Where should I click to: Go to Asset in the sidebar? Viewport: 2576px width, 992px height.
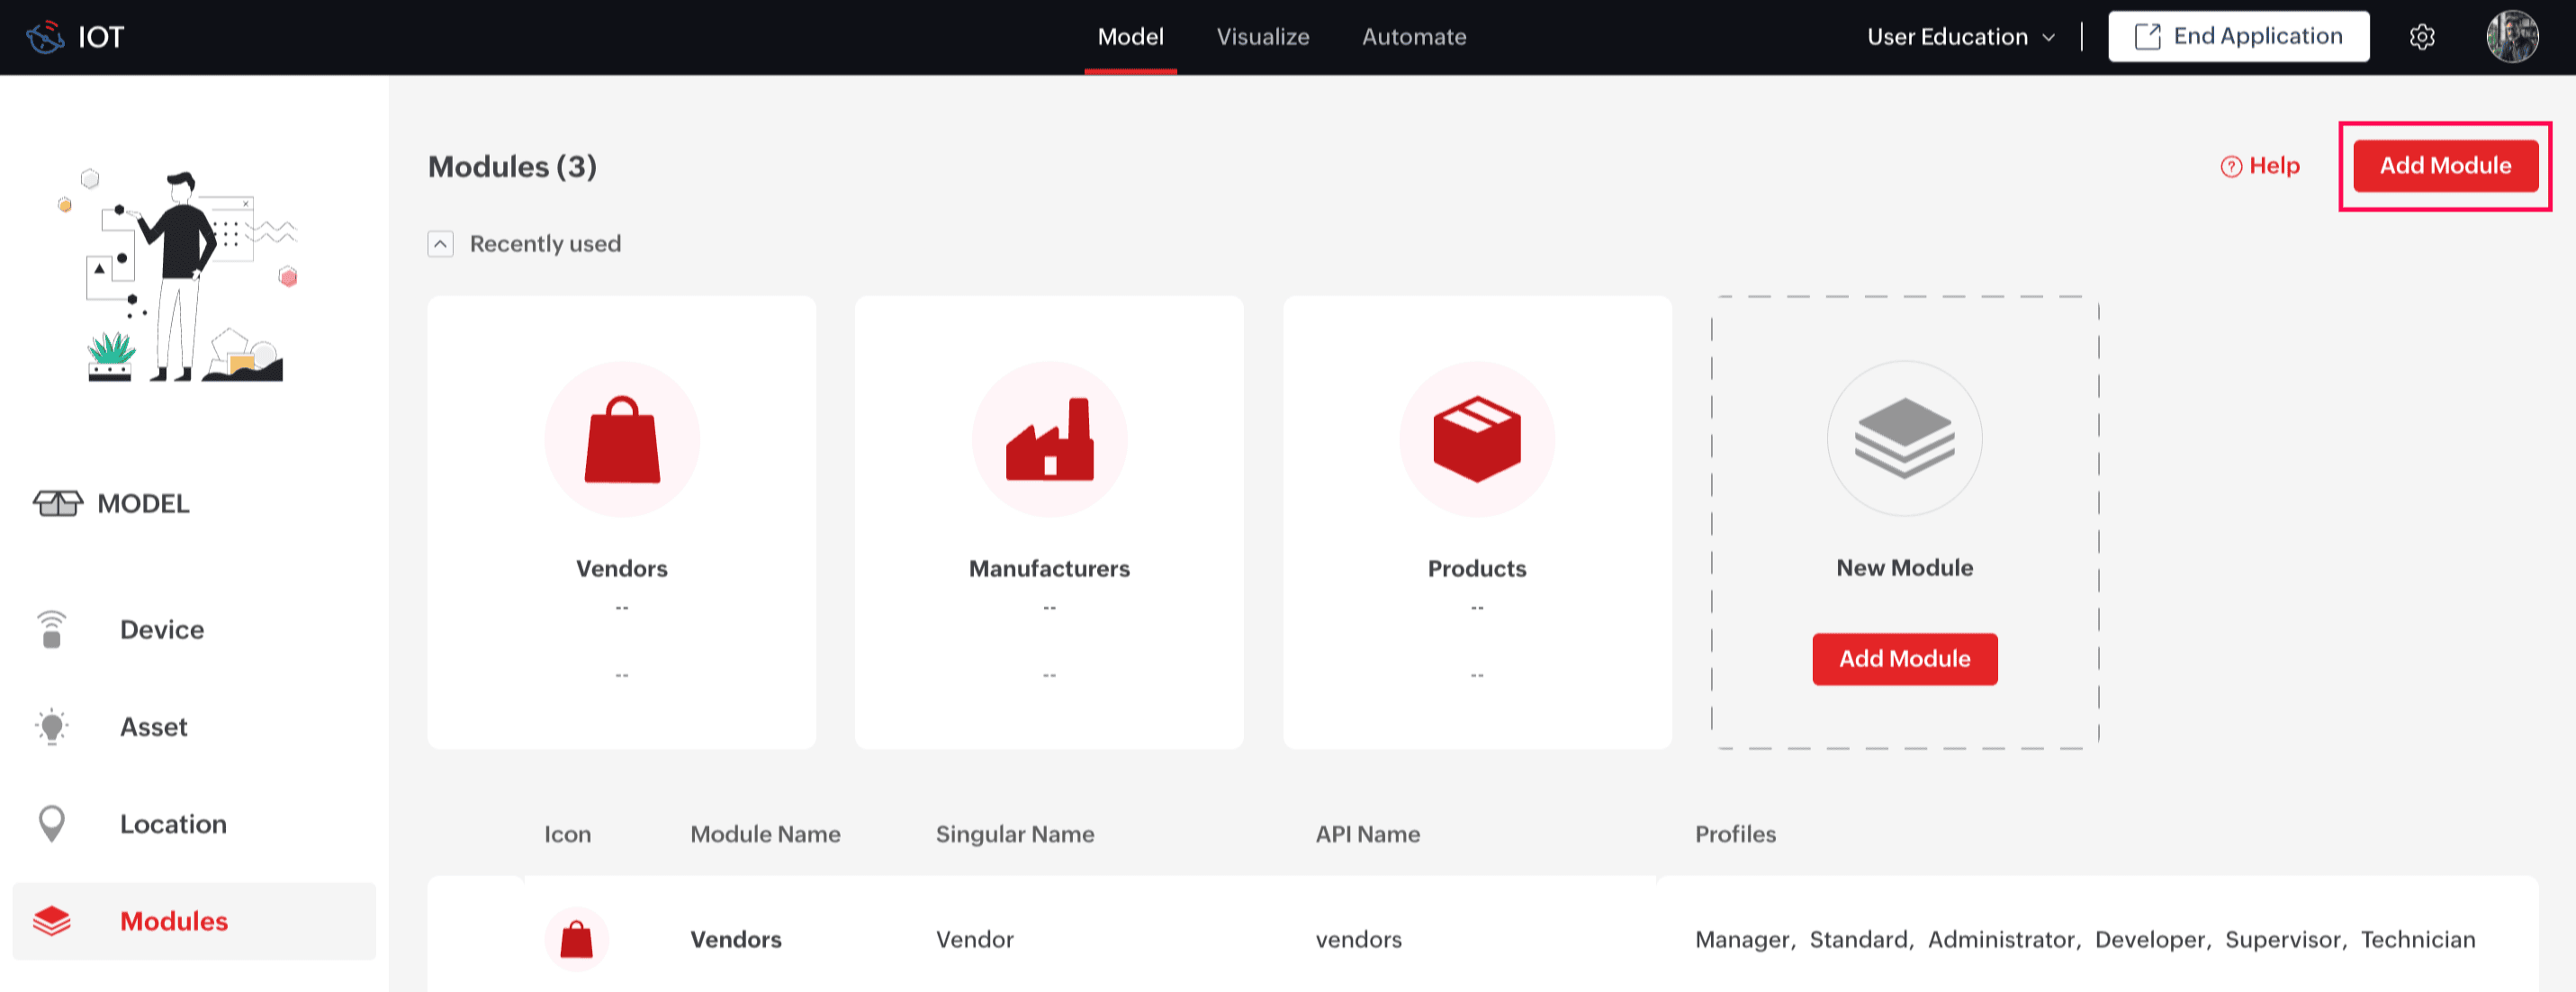153,727
